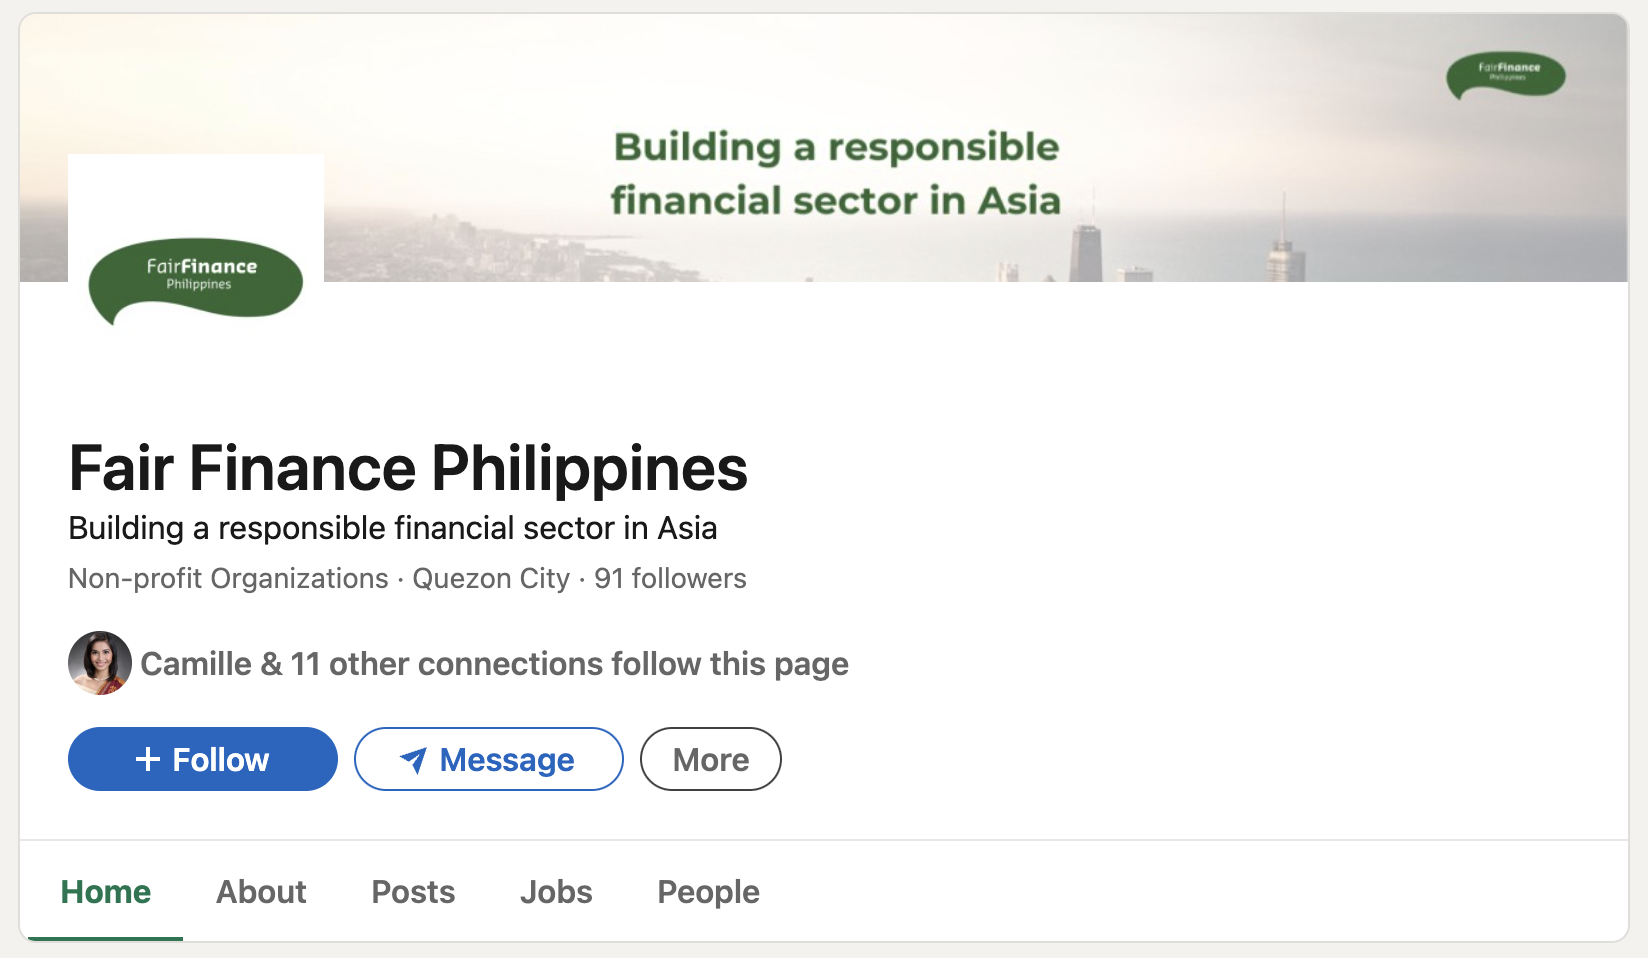Click the 91 followers text
Viewport: 1648px width, 958px height.
pos(670,578)
